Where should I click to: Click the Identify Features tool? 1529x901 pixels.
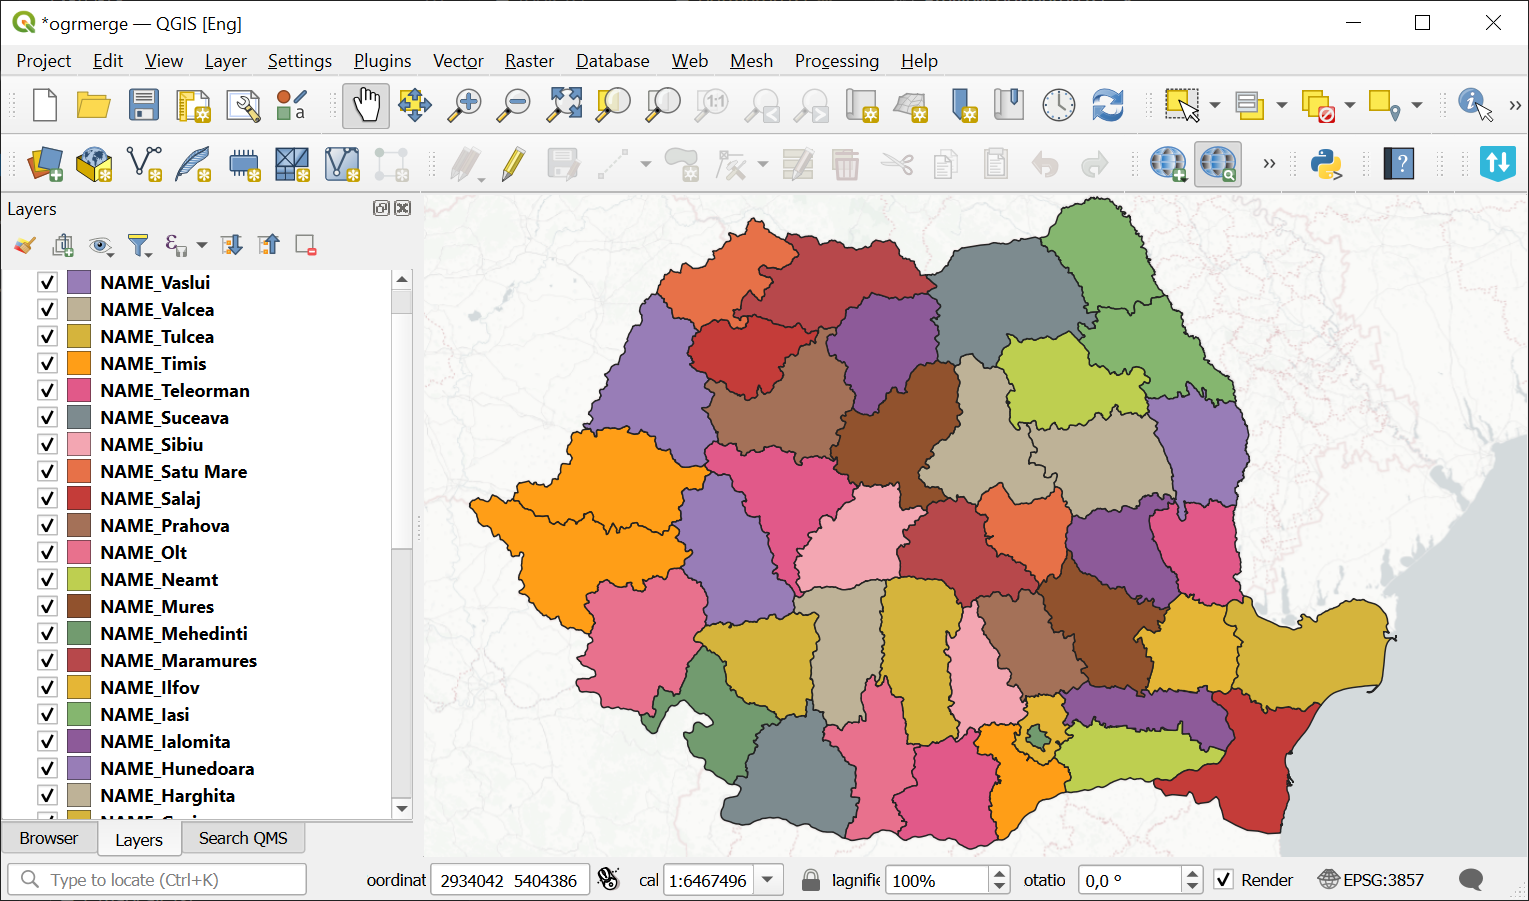1474,105
